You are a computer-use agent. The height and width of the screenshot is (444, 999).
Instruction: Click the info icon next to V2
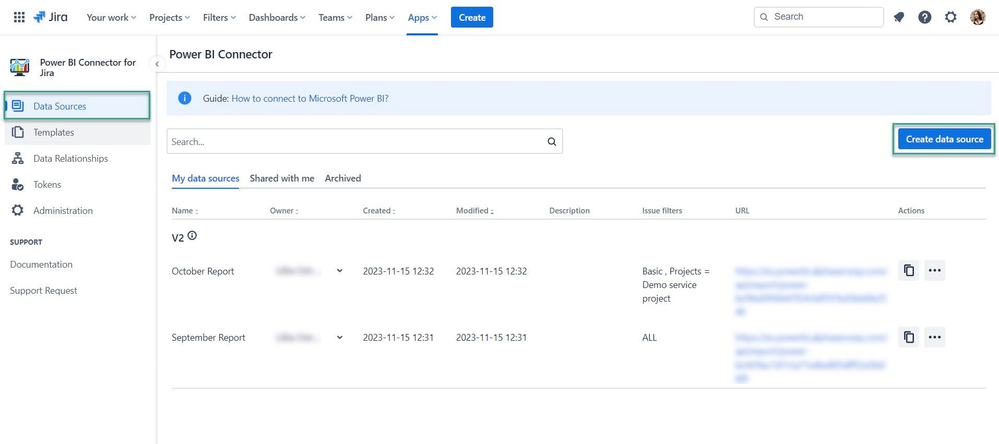coord(192,235)
